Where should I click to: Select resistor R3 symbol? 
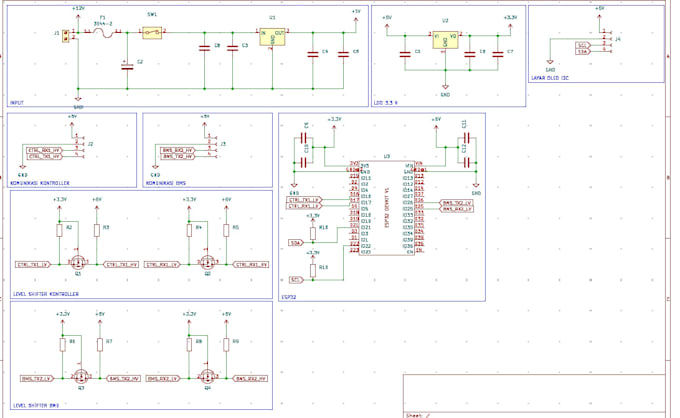97,230
